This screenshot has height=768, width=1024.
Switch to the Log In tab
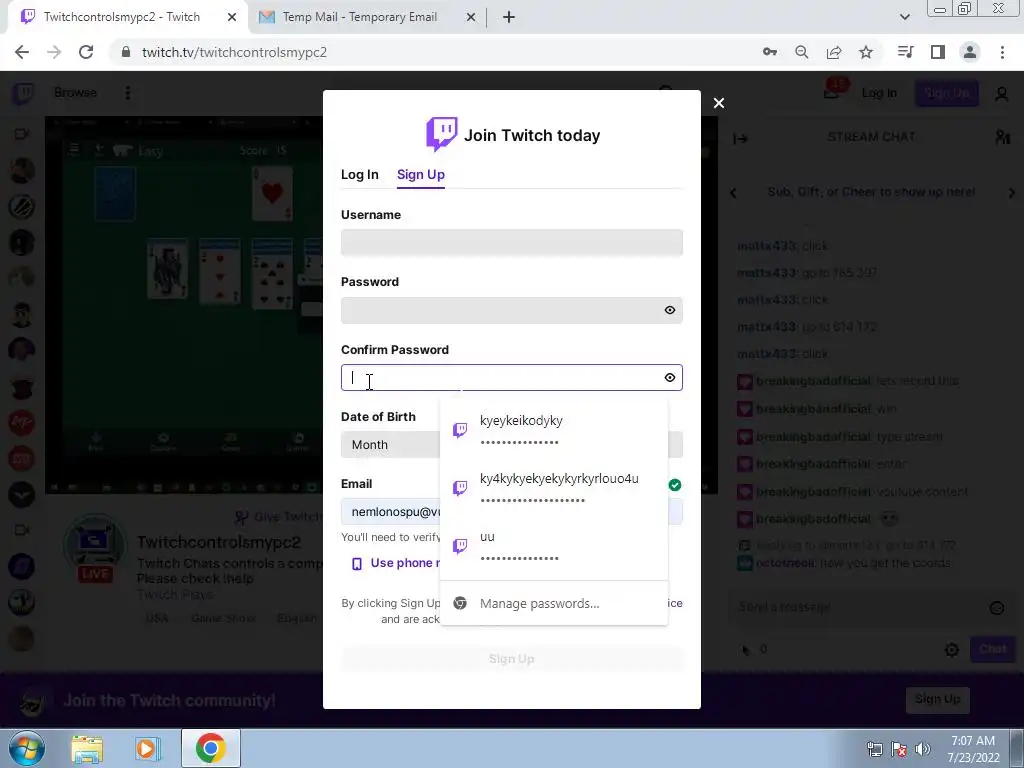click(359, 174)
